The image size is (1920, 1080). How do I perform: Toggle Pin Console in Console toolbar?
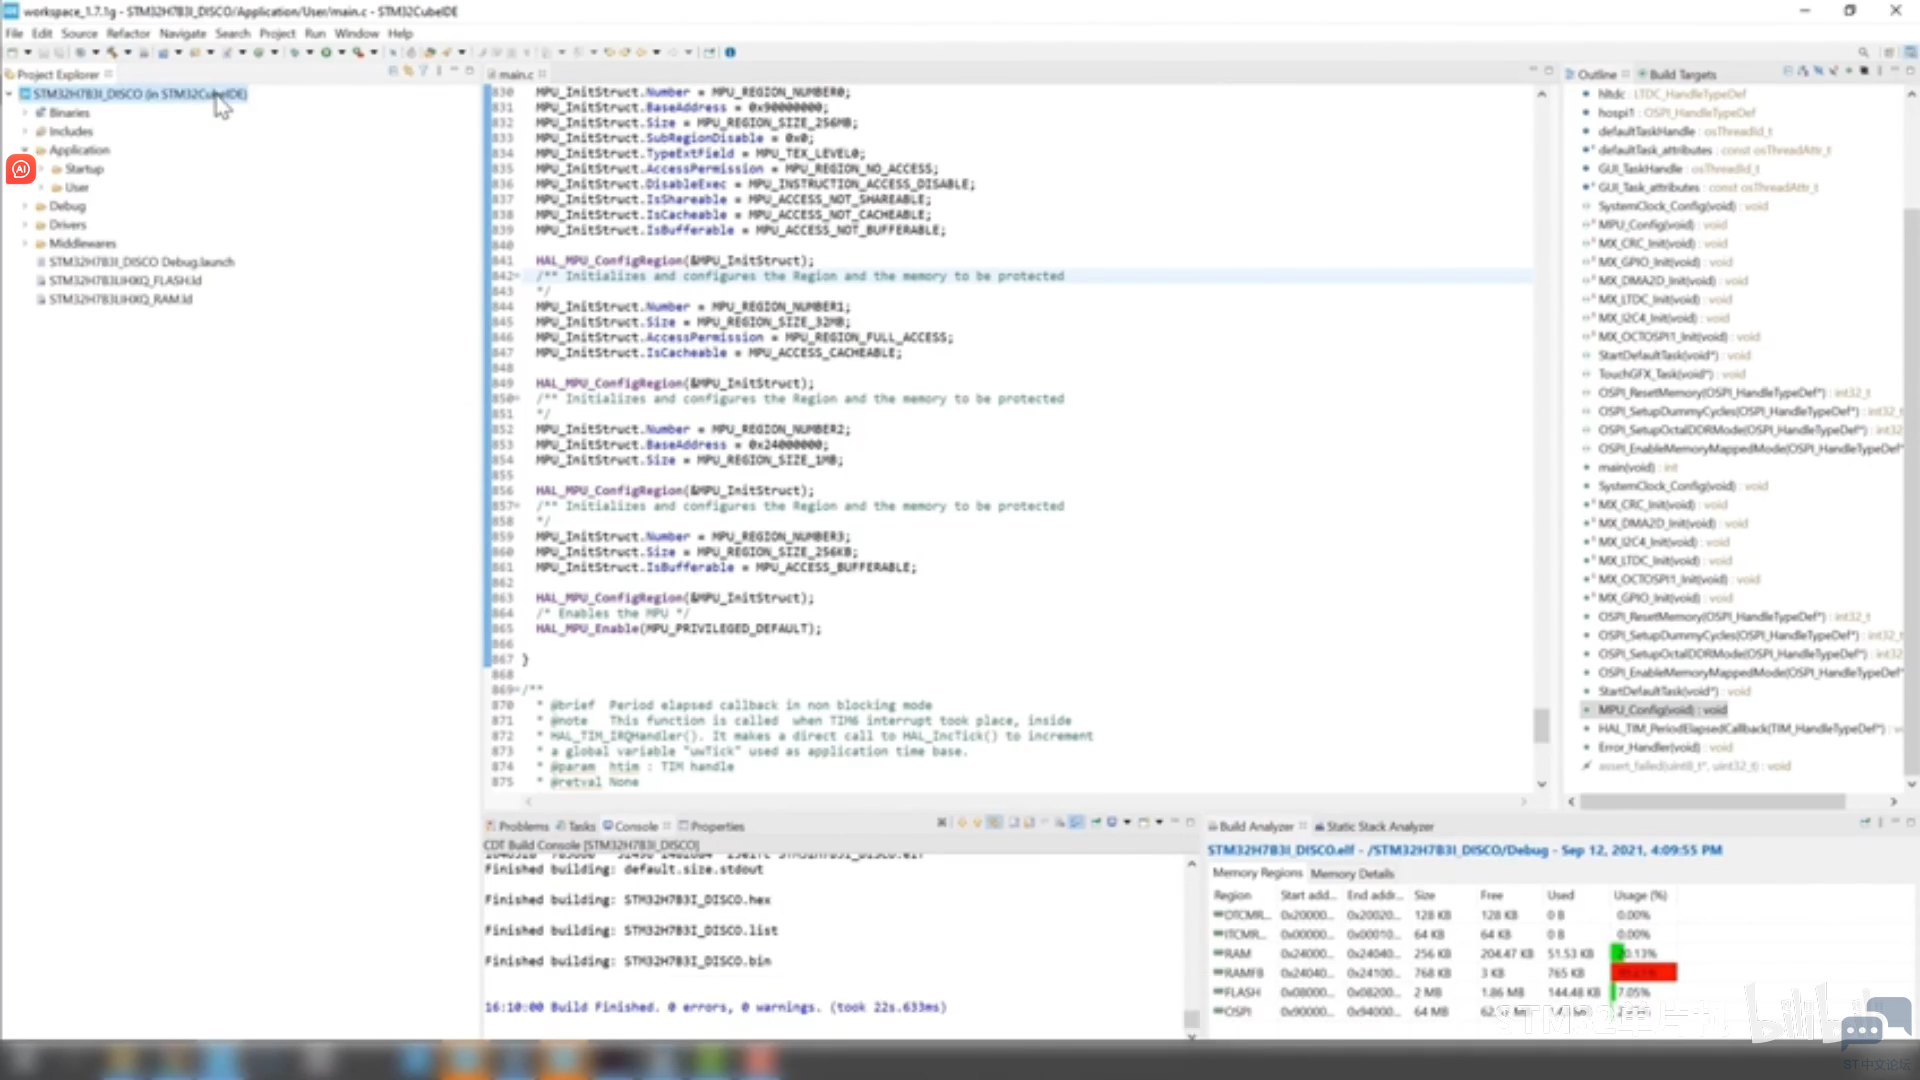point(1096,823)
